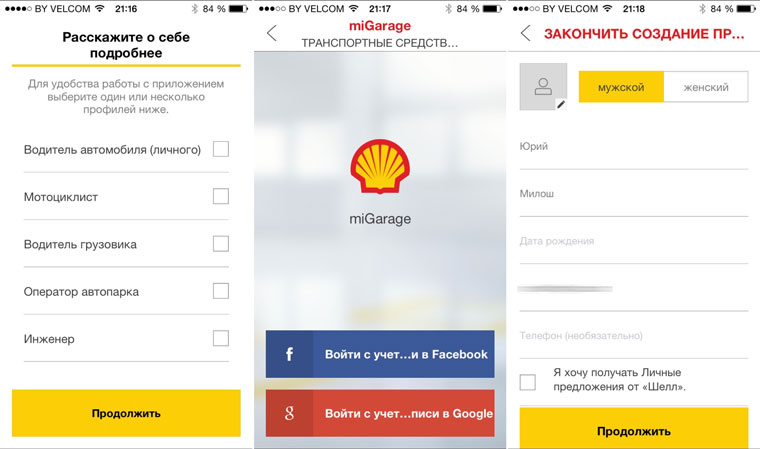Tap the "Телефон (необязательно)" field
This screenshot has width=760, height=449.
click(x=634, y=341)
